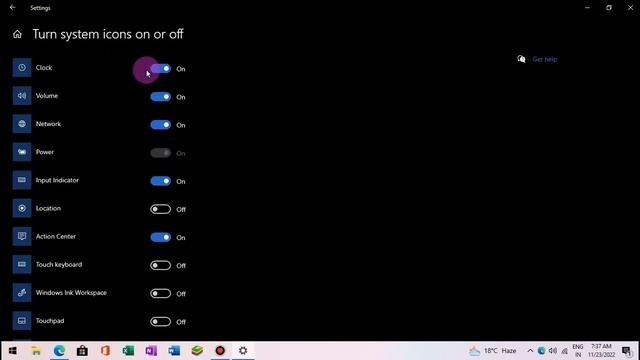The width and height of the screenshot is (640, 360).
Task: Toggle the Volume system icon switch
Action: [160, 97]
